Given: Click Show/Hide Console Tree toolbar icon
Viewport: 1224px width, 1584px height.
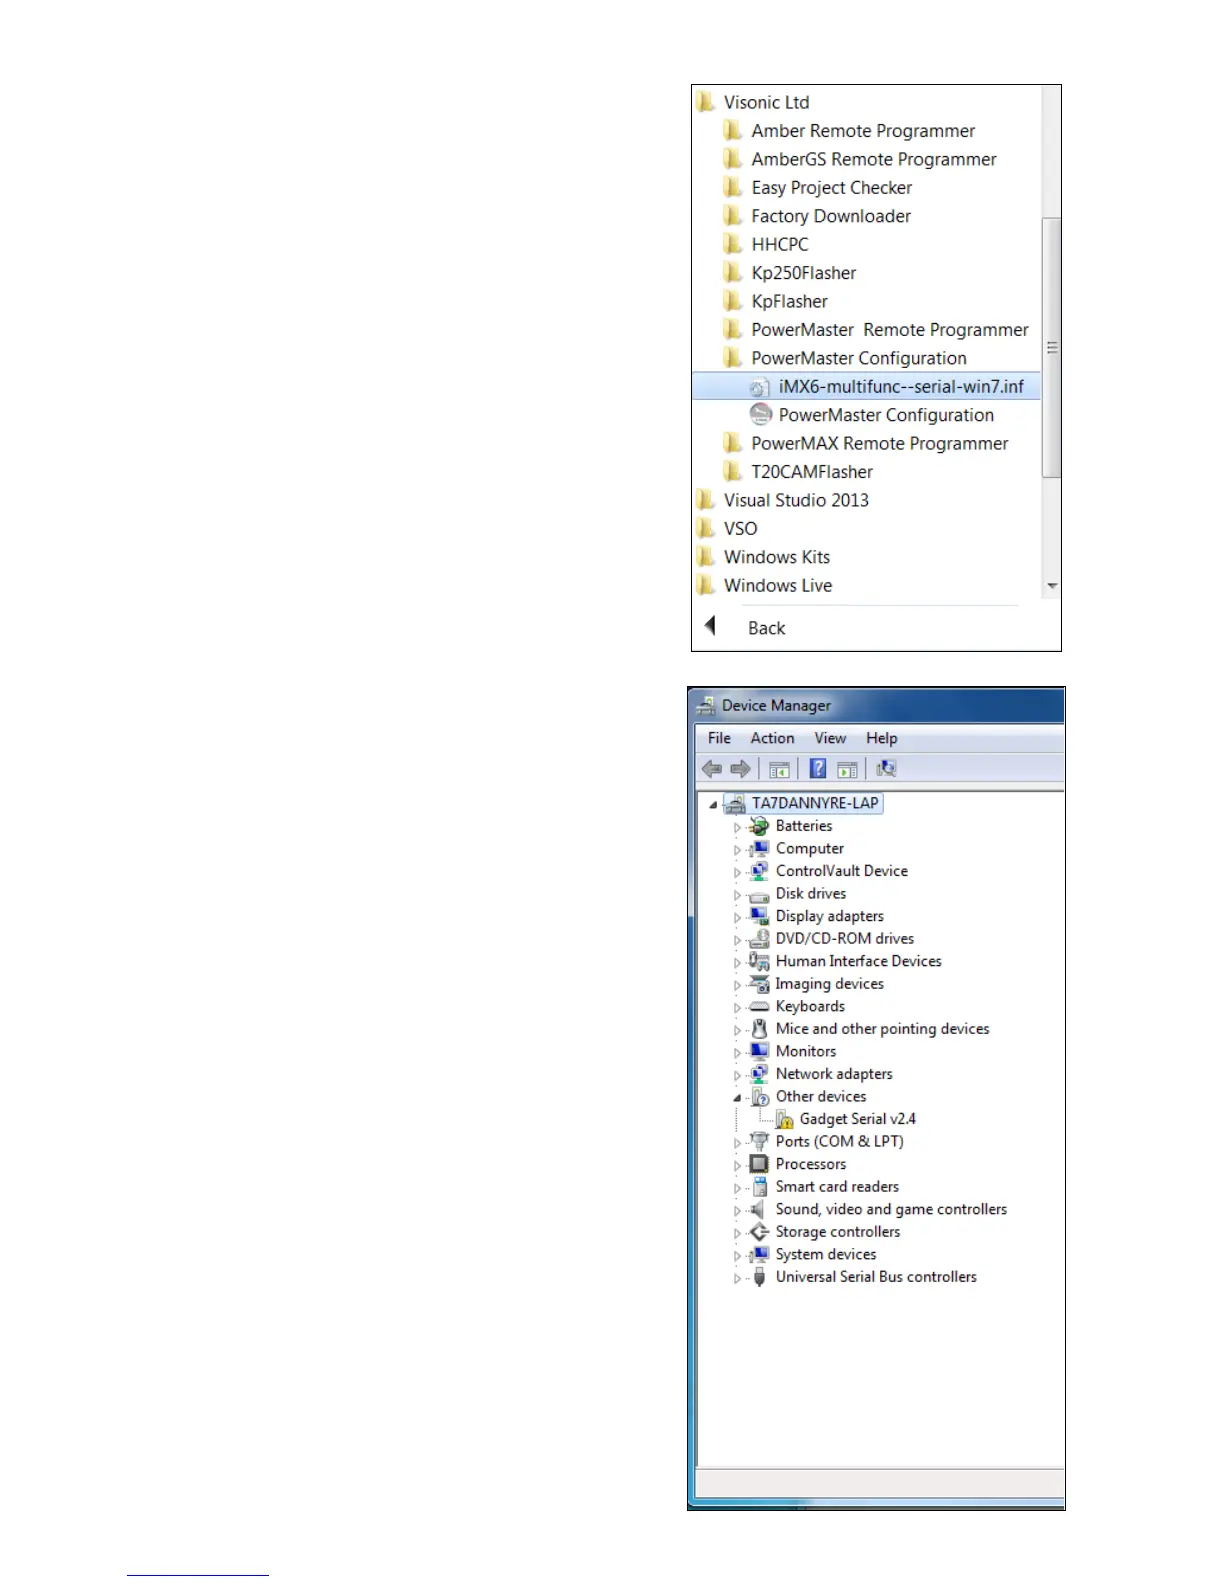Looking at the screenshot, I should pos(779,769).
